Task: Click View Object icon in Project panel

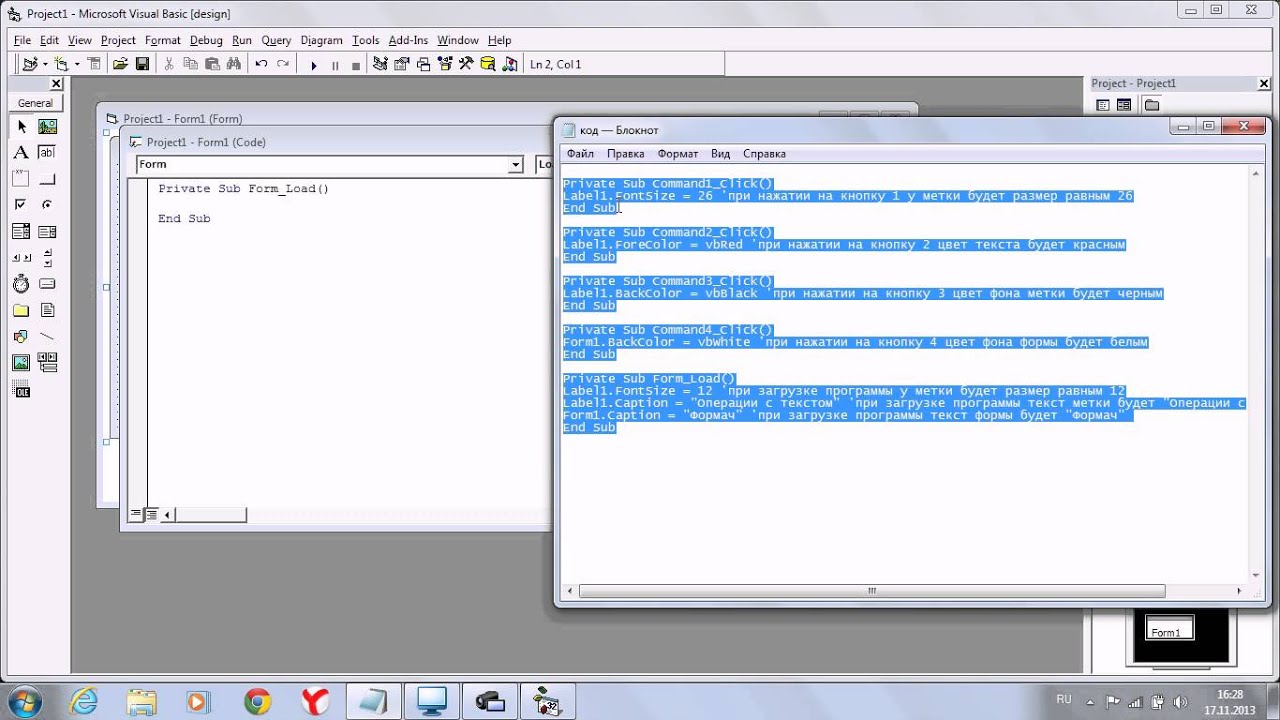Action: [x=1124, y=105]
